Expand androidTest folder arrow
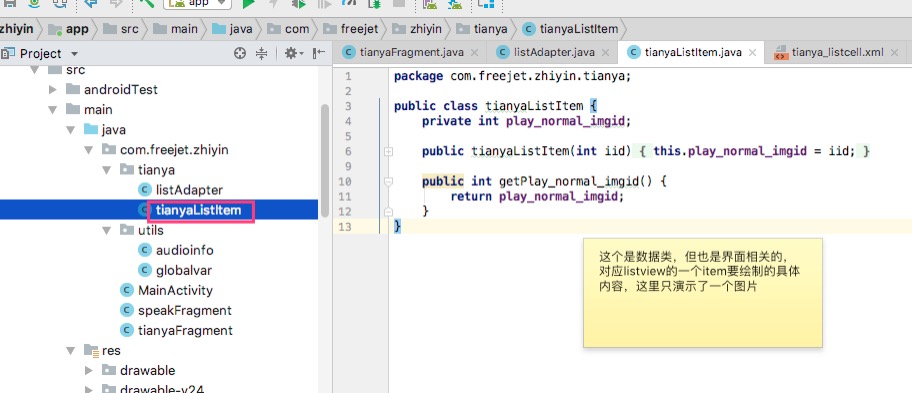The width and height of the screenshot is (912, 393). [x=53, y=90]
